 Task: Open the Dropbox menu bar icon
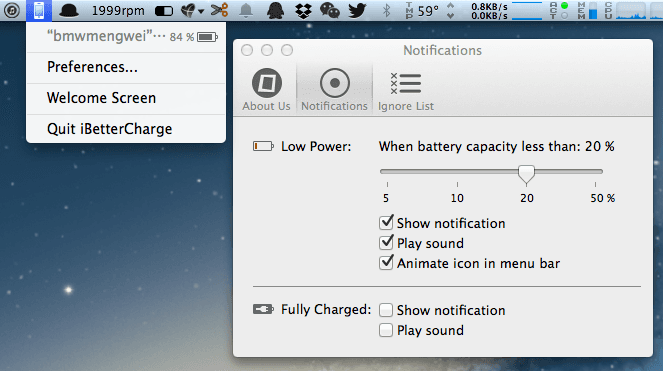click(x=303, y=11)
